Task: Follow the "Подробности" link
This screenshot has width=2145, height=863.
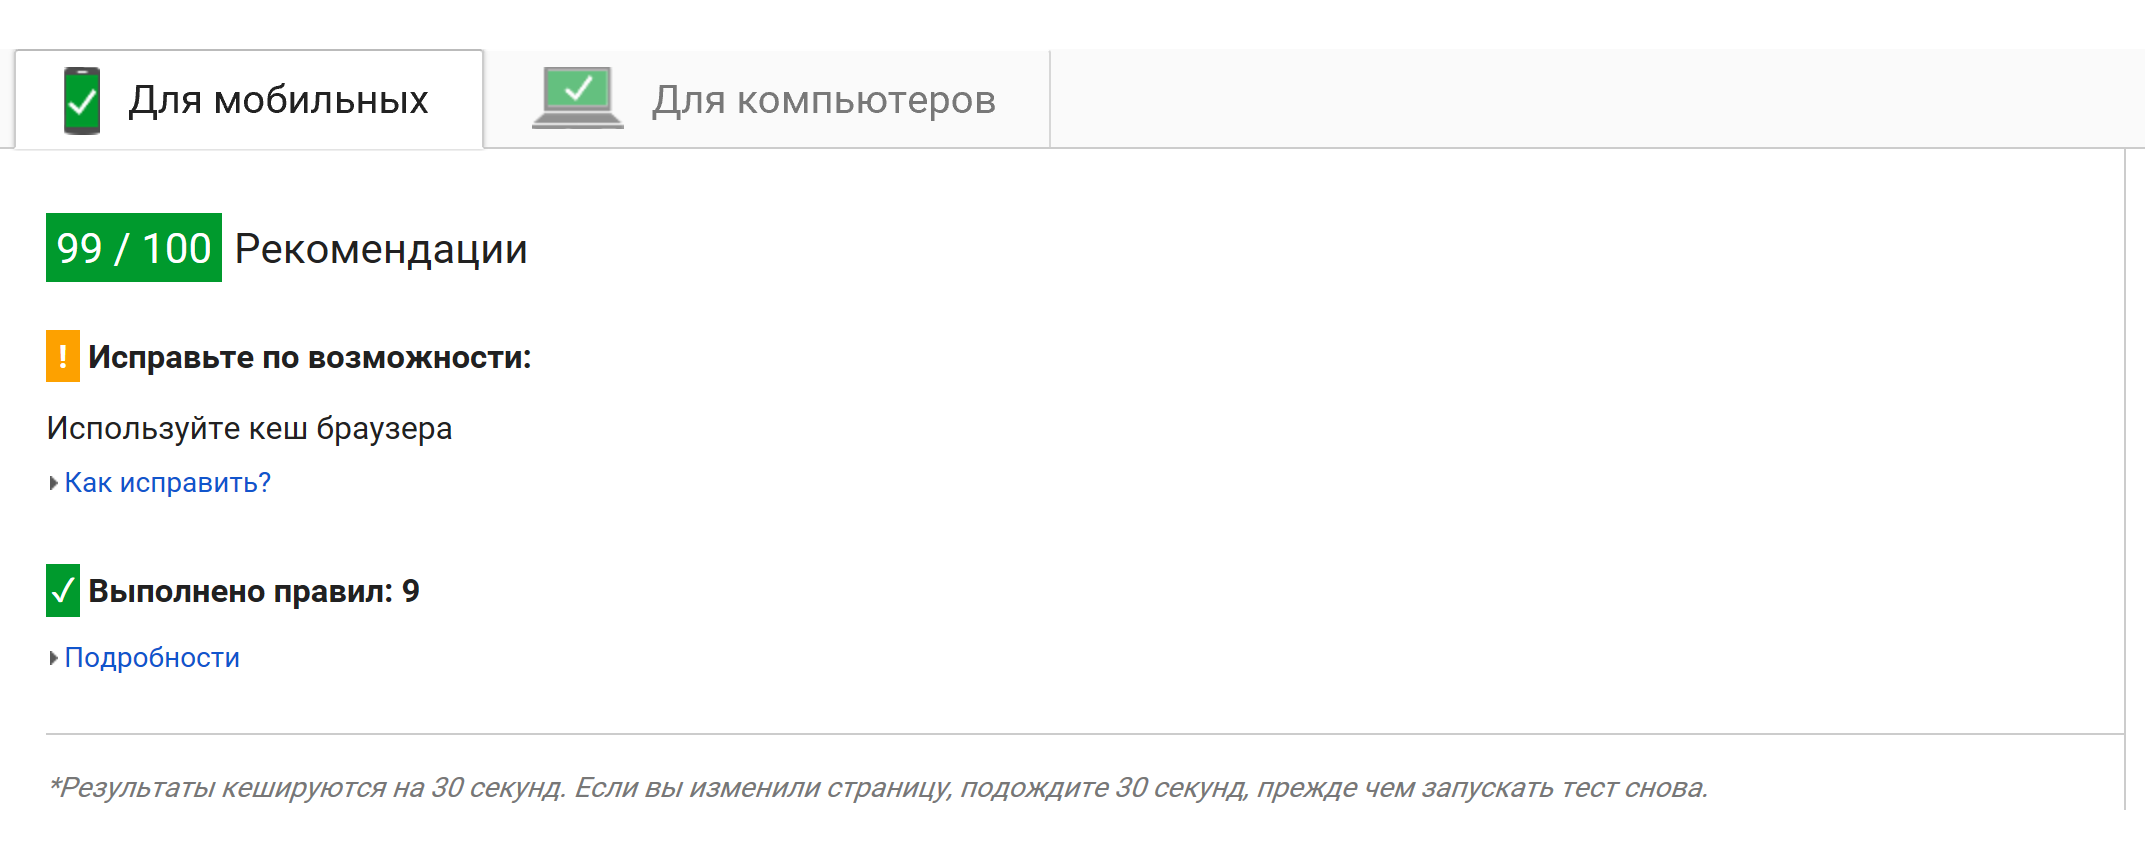Action: click(x=152, y=658)
